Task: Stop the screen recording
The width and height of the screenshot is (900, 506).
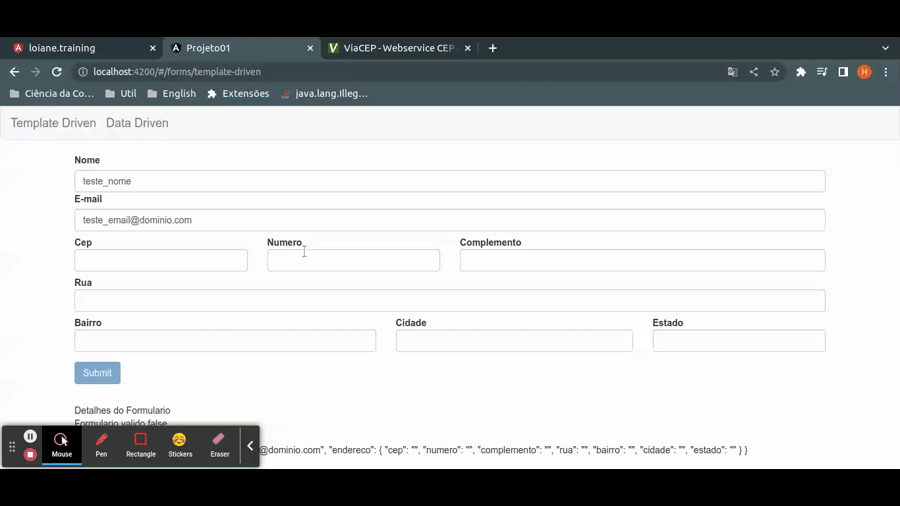Action: tap(30, 454)
